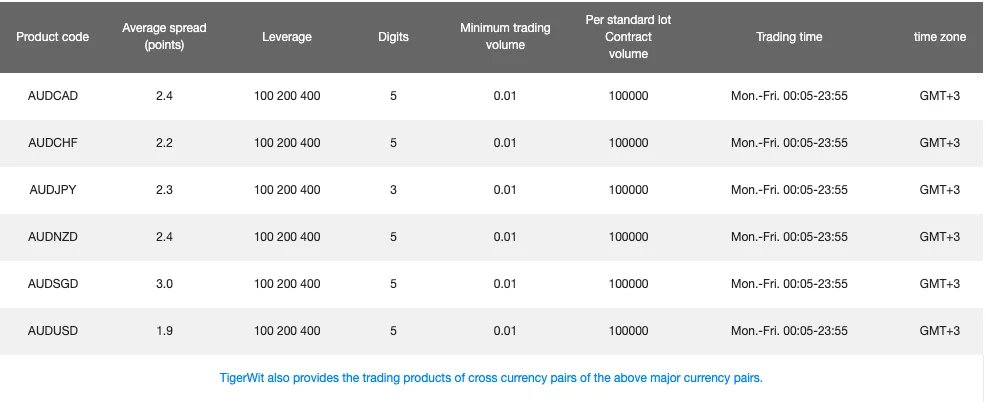Select the AUDCAD product code
The height and width of the screenshot is (402, 987).
point(53,97)
